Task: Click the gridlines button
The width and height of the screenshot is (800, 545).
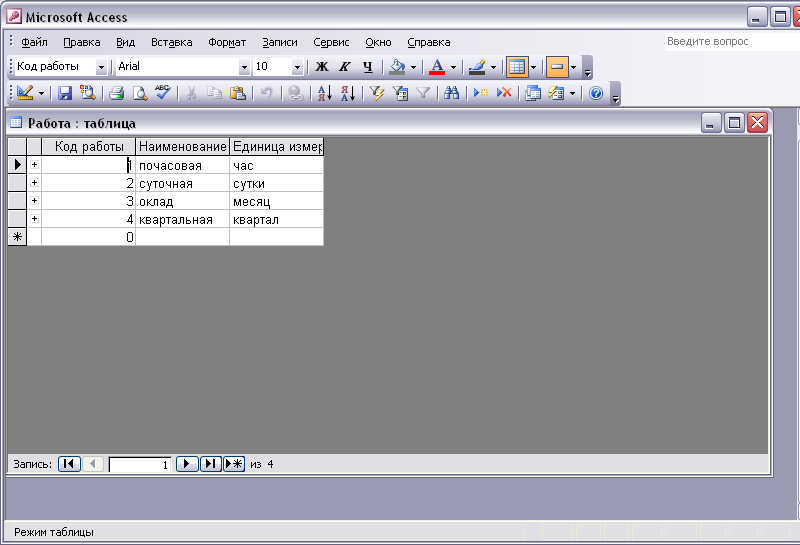Action: pos(517,67)
